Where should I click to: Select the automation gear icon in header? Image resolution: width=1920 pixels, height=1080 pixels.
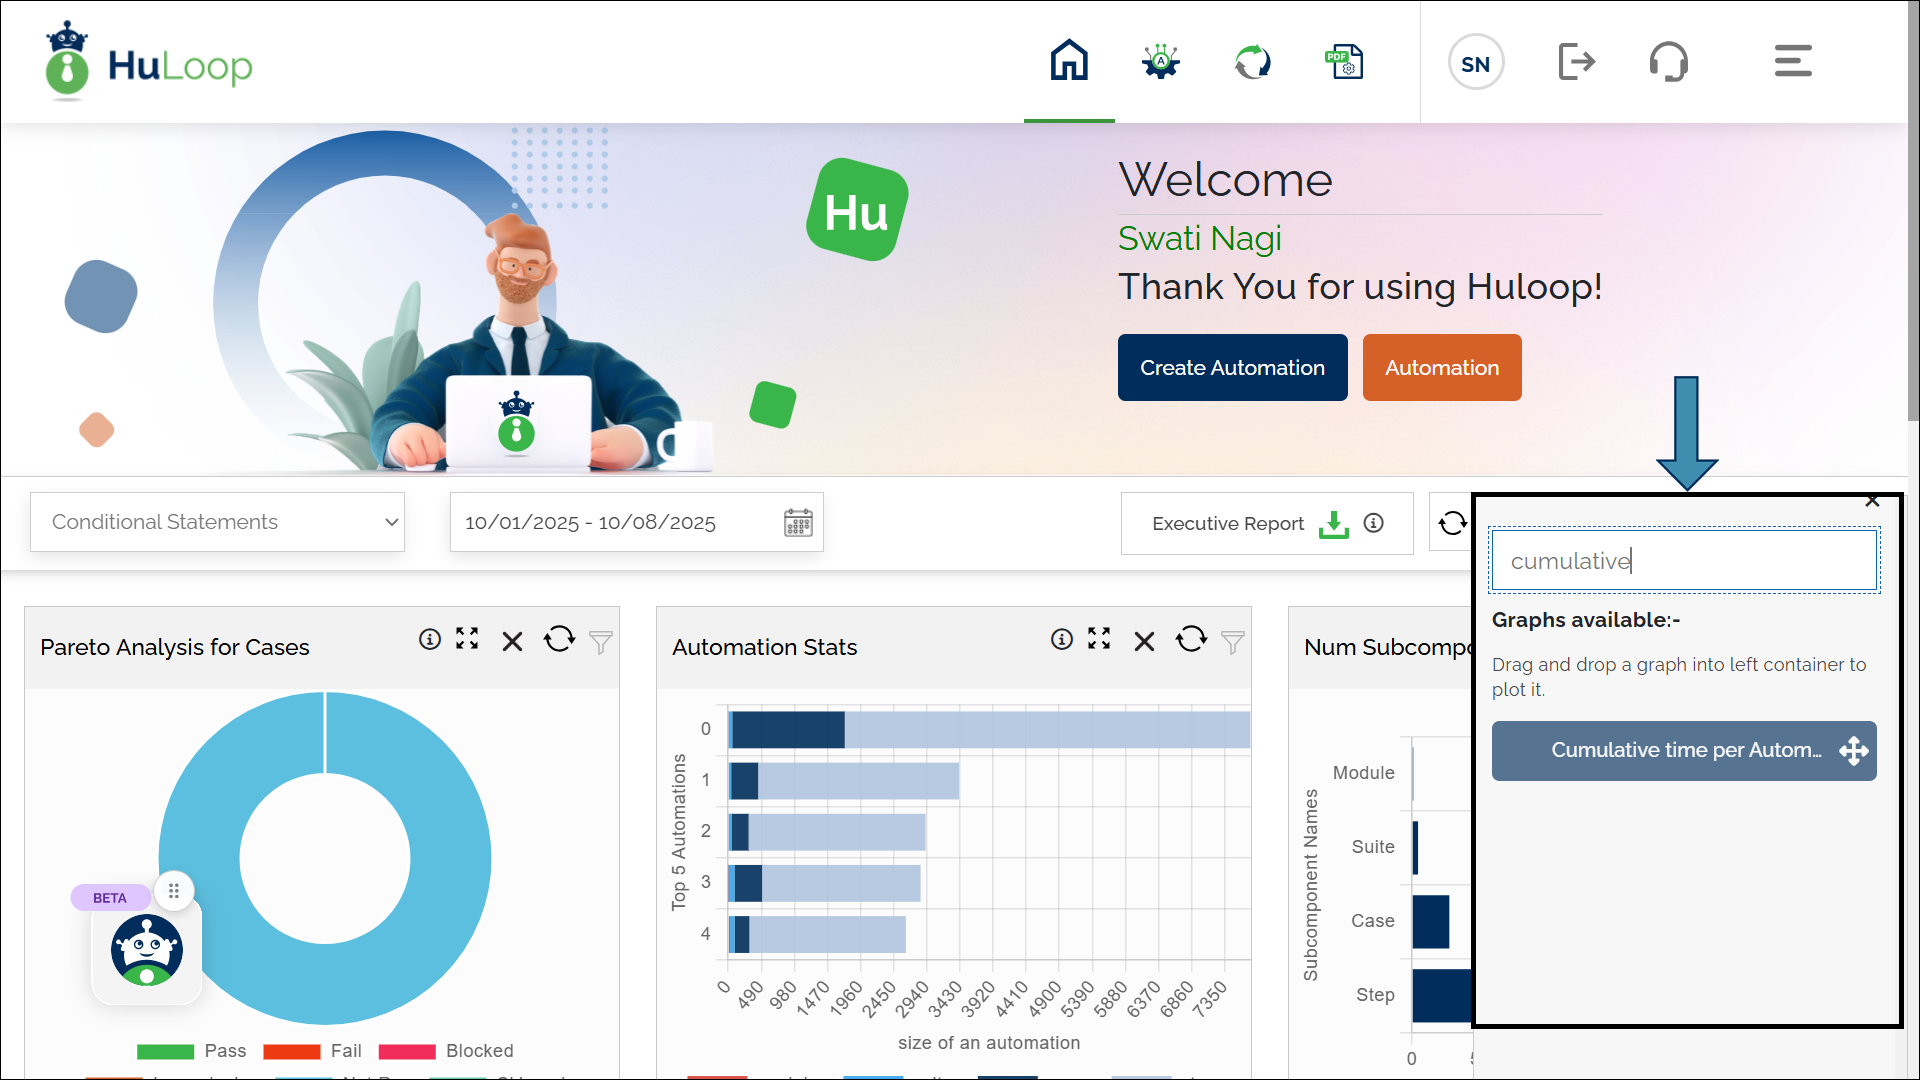click(x=1160, y=61)
